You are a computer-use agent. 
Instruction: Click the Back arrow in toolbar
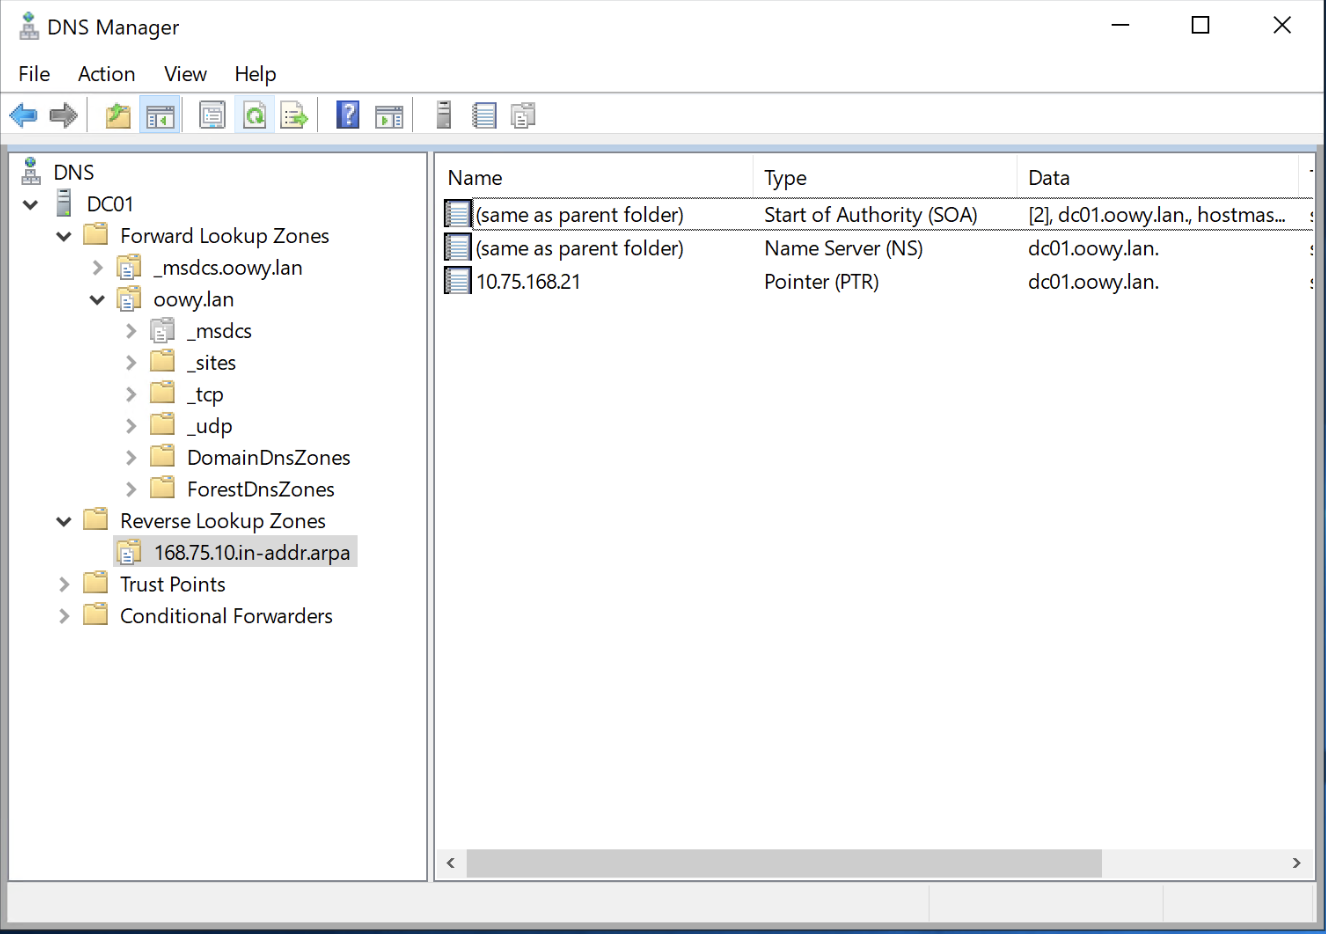click(23, 116)
